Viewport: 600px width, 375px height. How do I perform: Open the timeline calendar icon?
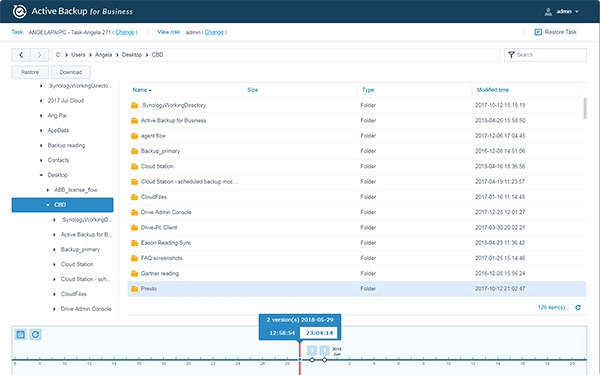(x=21, y=334)
